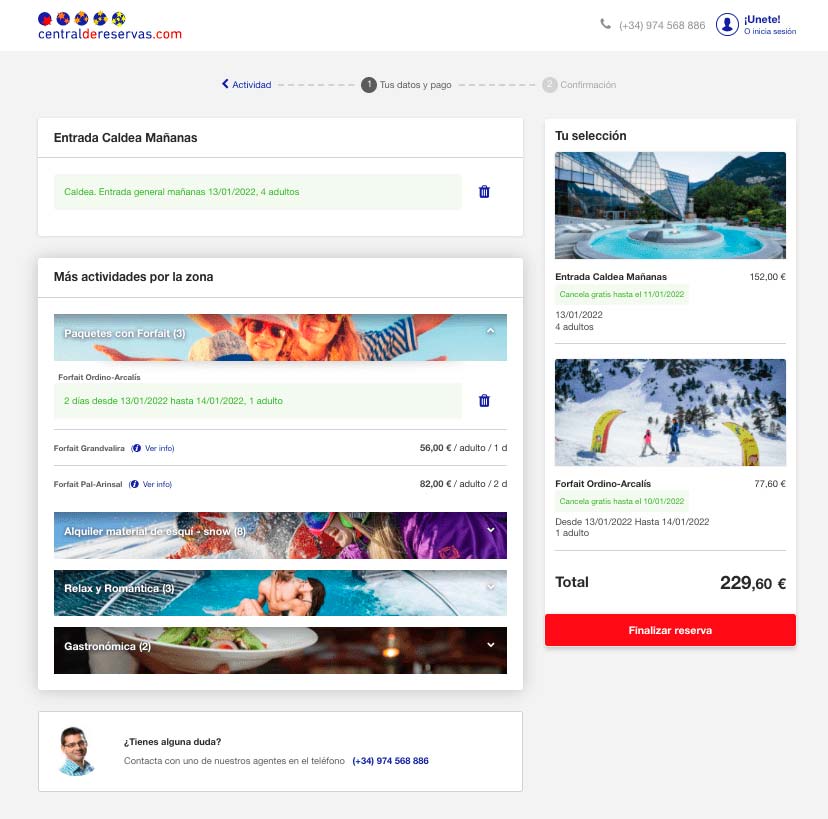Image resolution: width=828 pixels, height=819 pixels.
Task: Click the 82,00 € / adulto / 2 d price
Action: [463, 484]
